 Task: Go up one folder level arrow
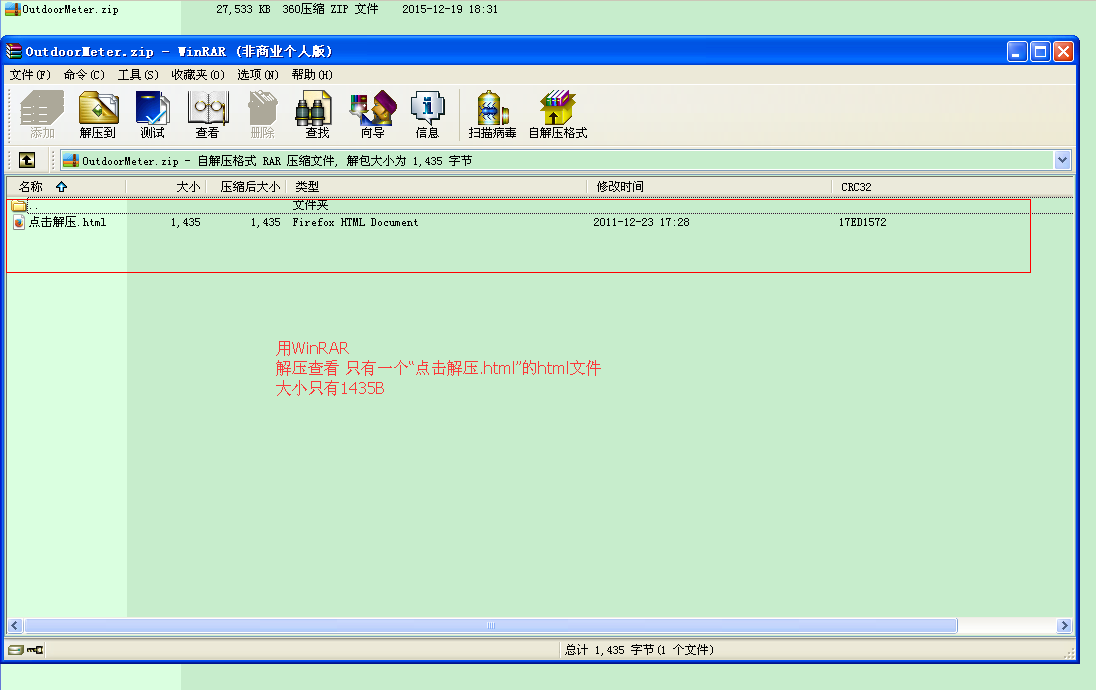pyautogui.click(x=27, y=160)
